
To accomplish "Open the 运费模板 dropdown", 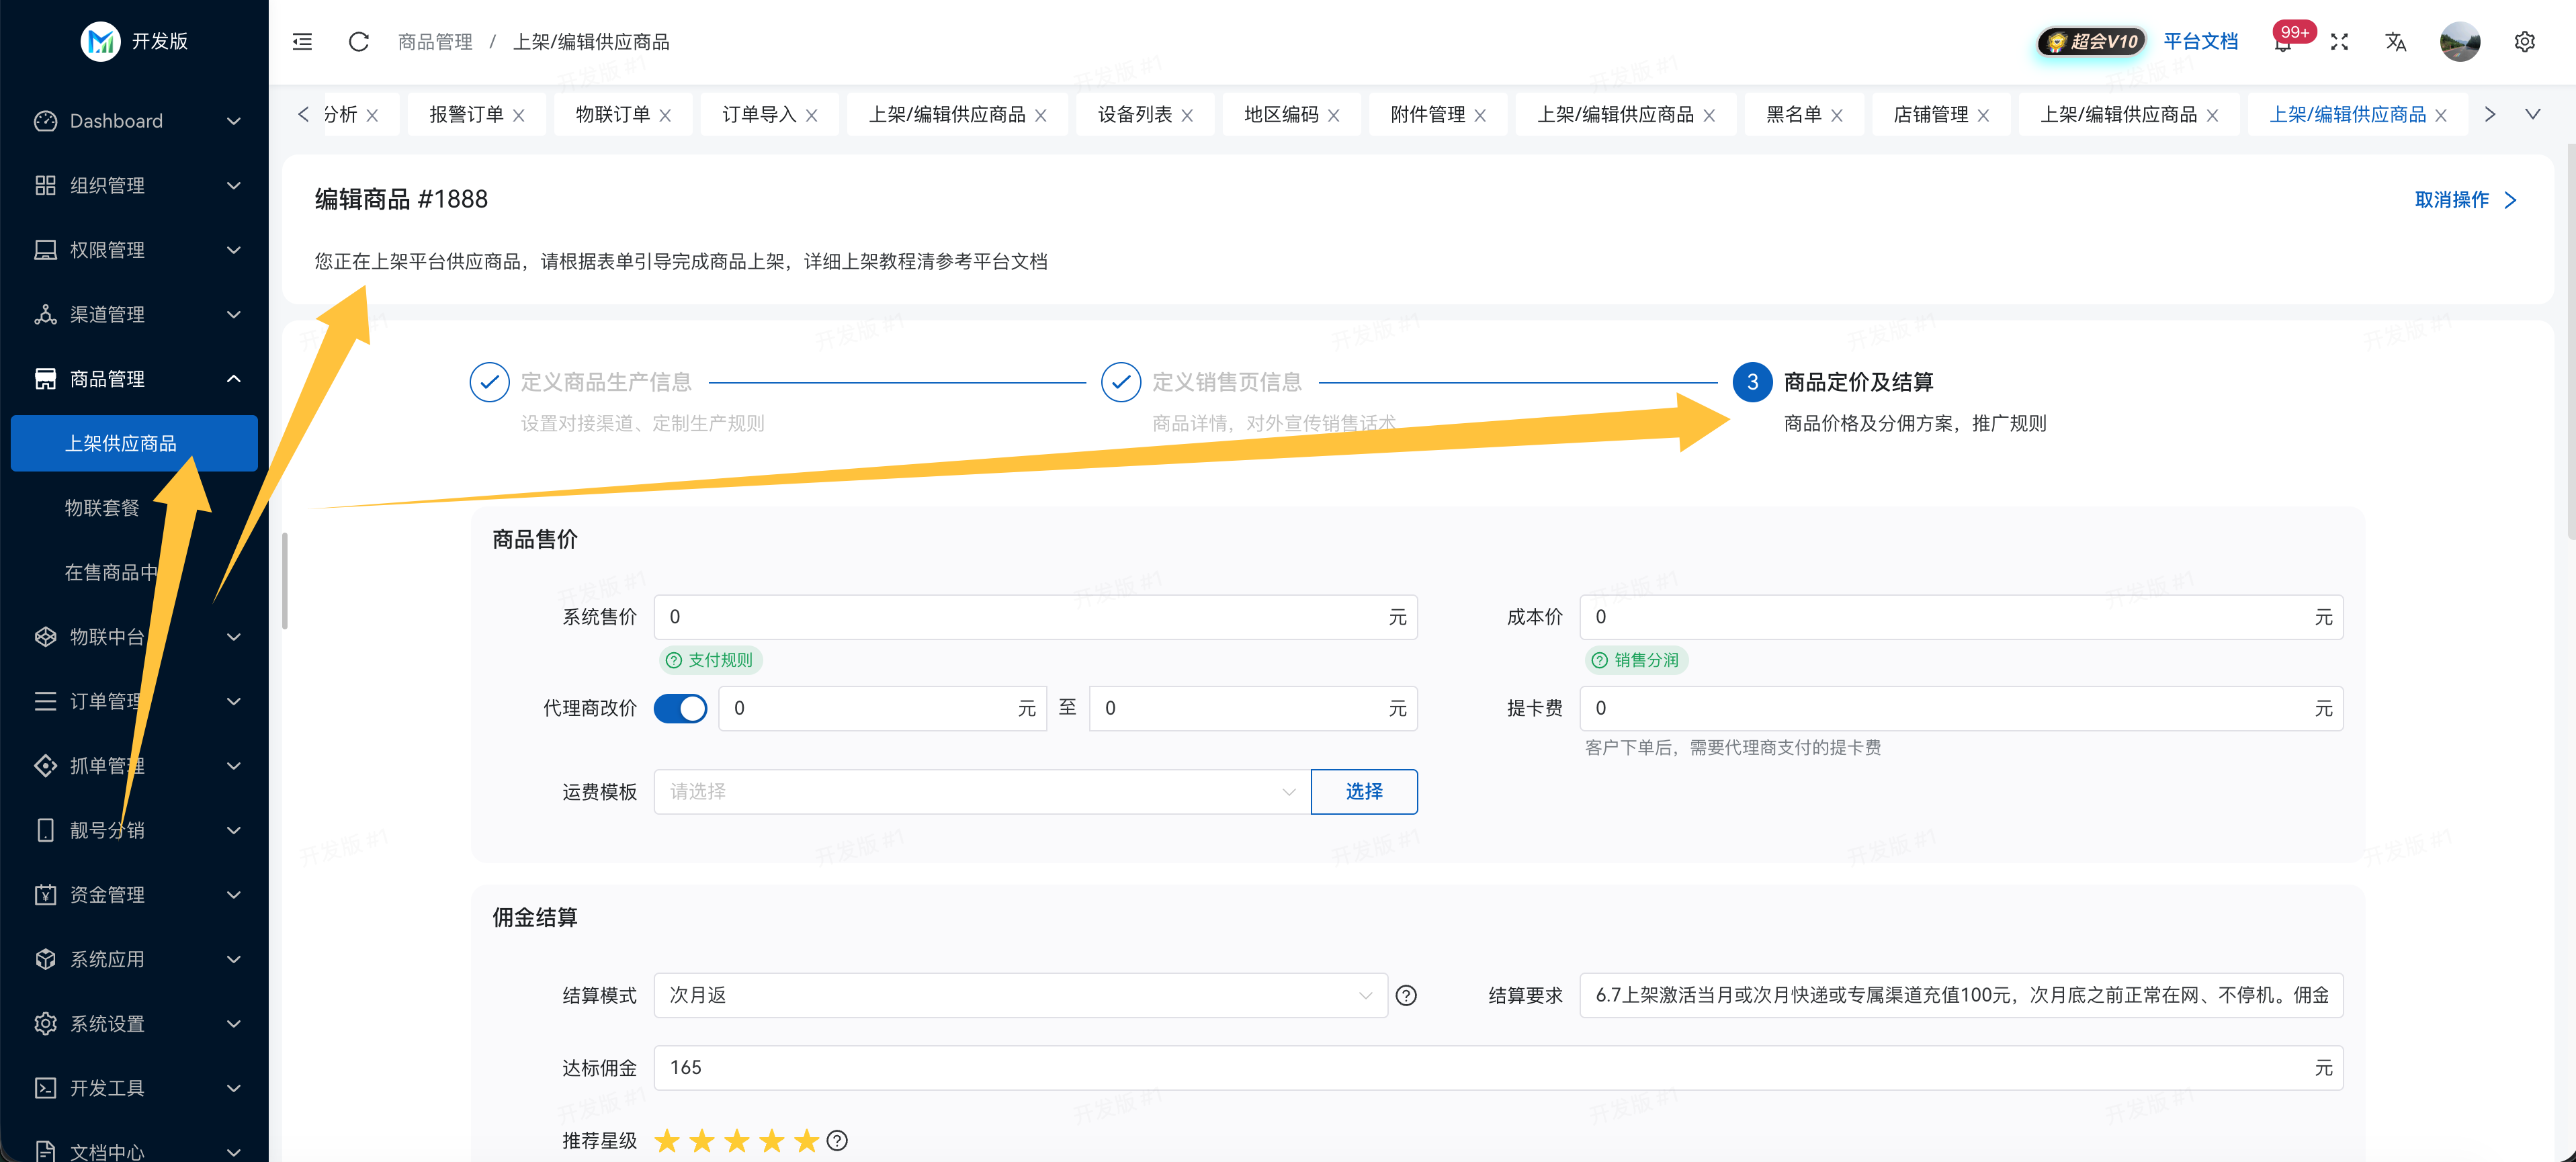I will tap(982, 791).
